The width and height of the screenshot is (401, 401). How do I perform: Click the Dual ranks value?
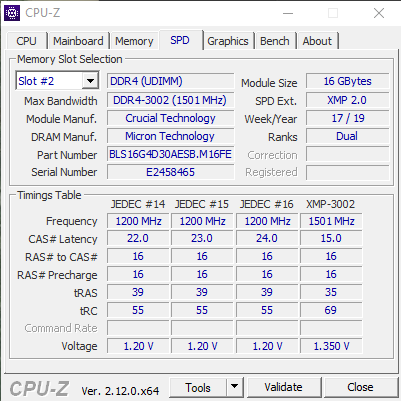point(347,136)
